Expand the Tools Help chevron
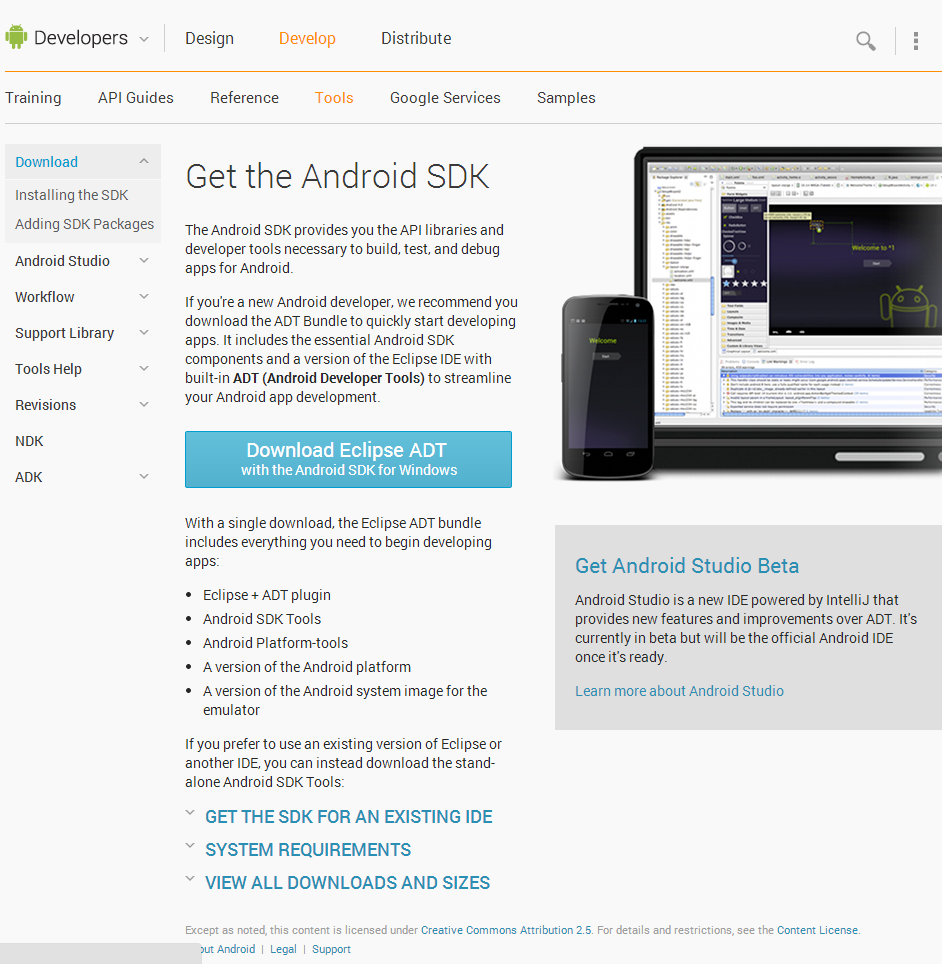This screenshot has width=942, height=964. pos(144,368)
